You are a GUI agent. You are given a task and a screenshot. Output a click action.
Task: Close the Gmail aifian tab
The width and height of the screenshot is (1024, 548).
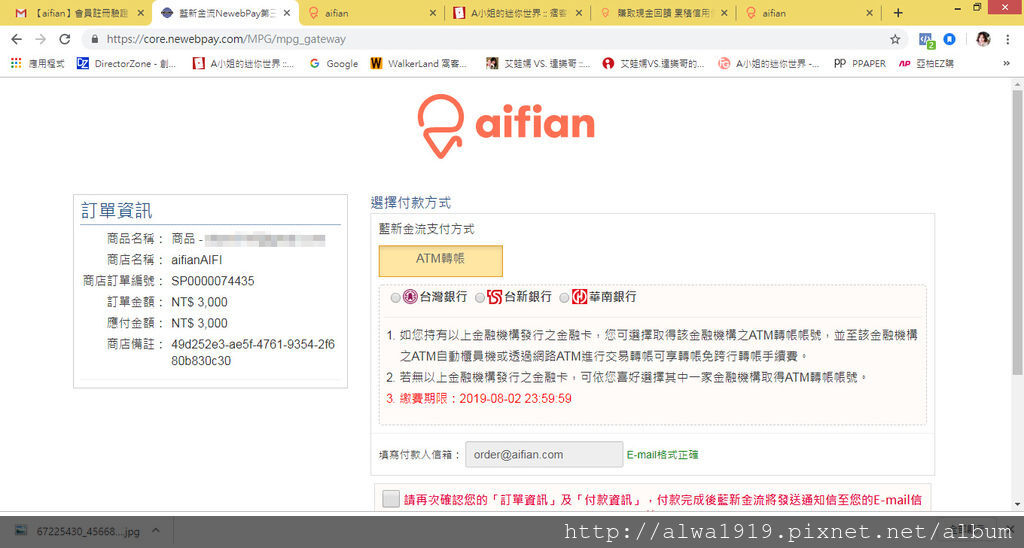[x=140, y=12]
